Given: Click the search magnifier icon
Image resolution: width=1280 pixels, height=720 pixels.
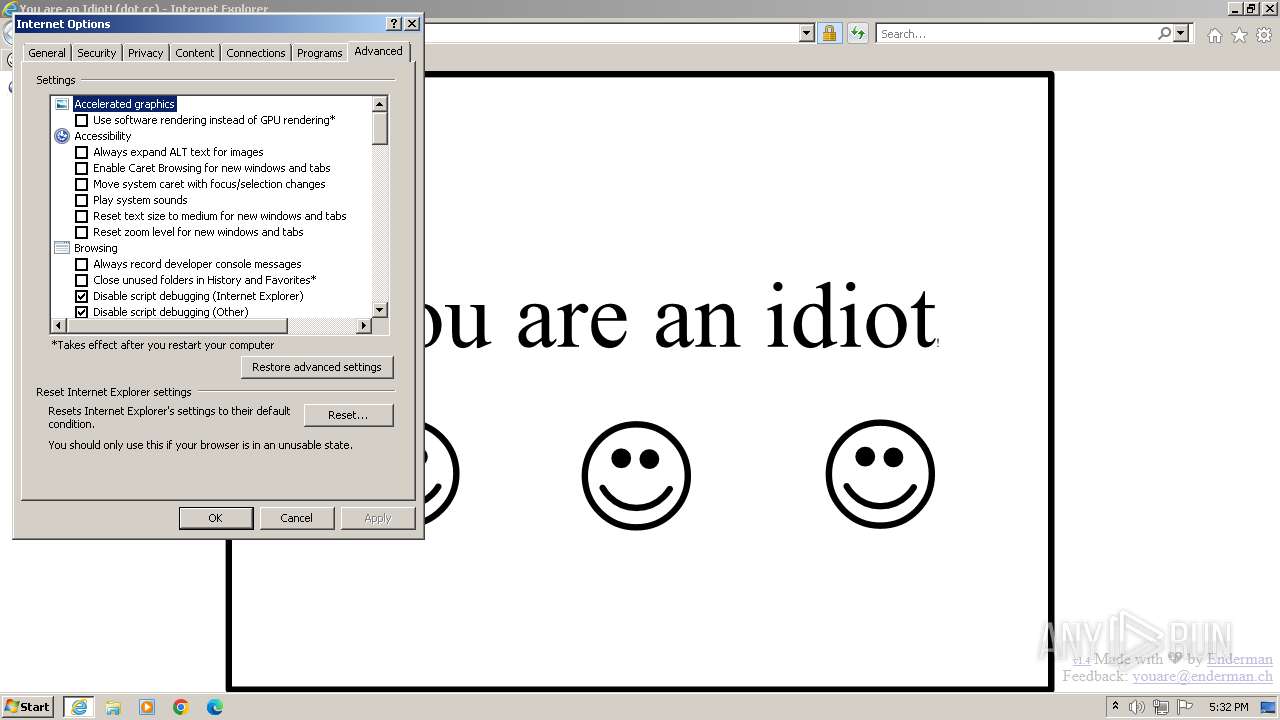Looking at the screenshot, I should pyautogui.click(x=1164, y=33).
